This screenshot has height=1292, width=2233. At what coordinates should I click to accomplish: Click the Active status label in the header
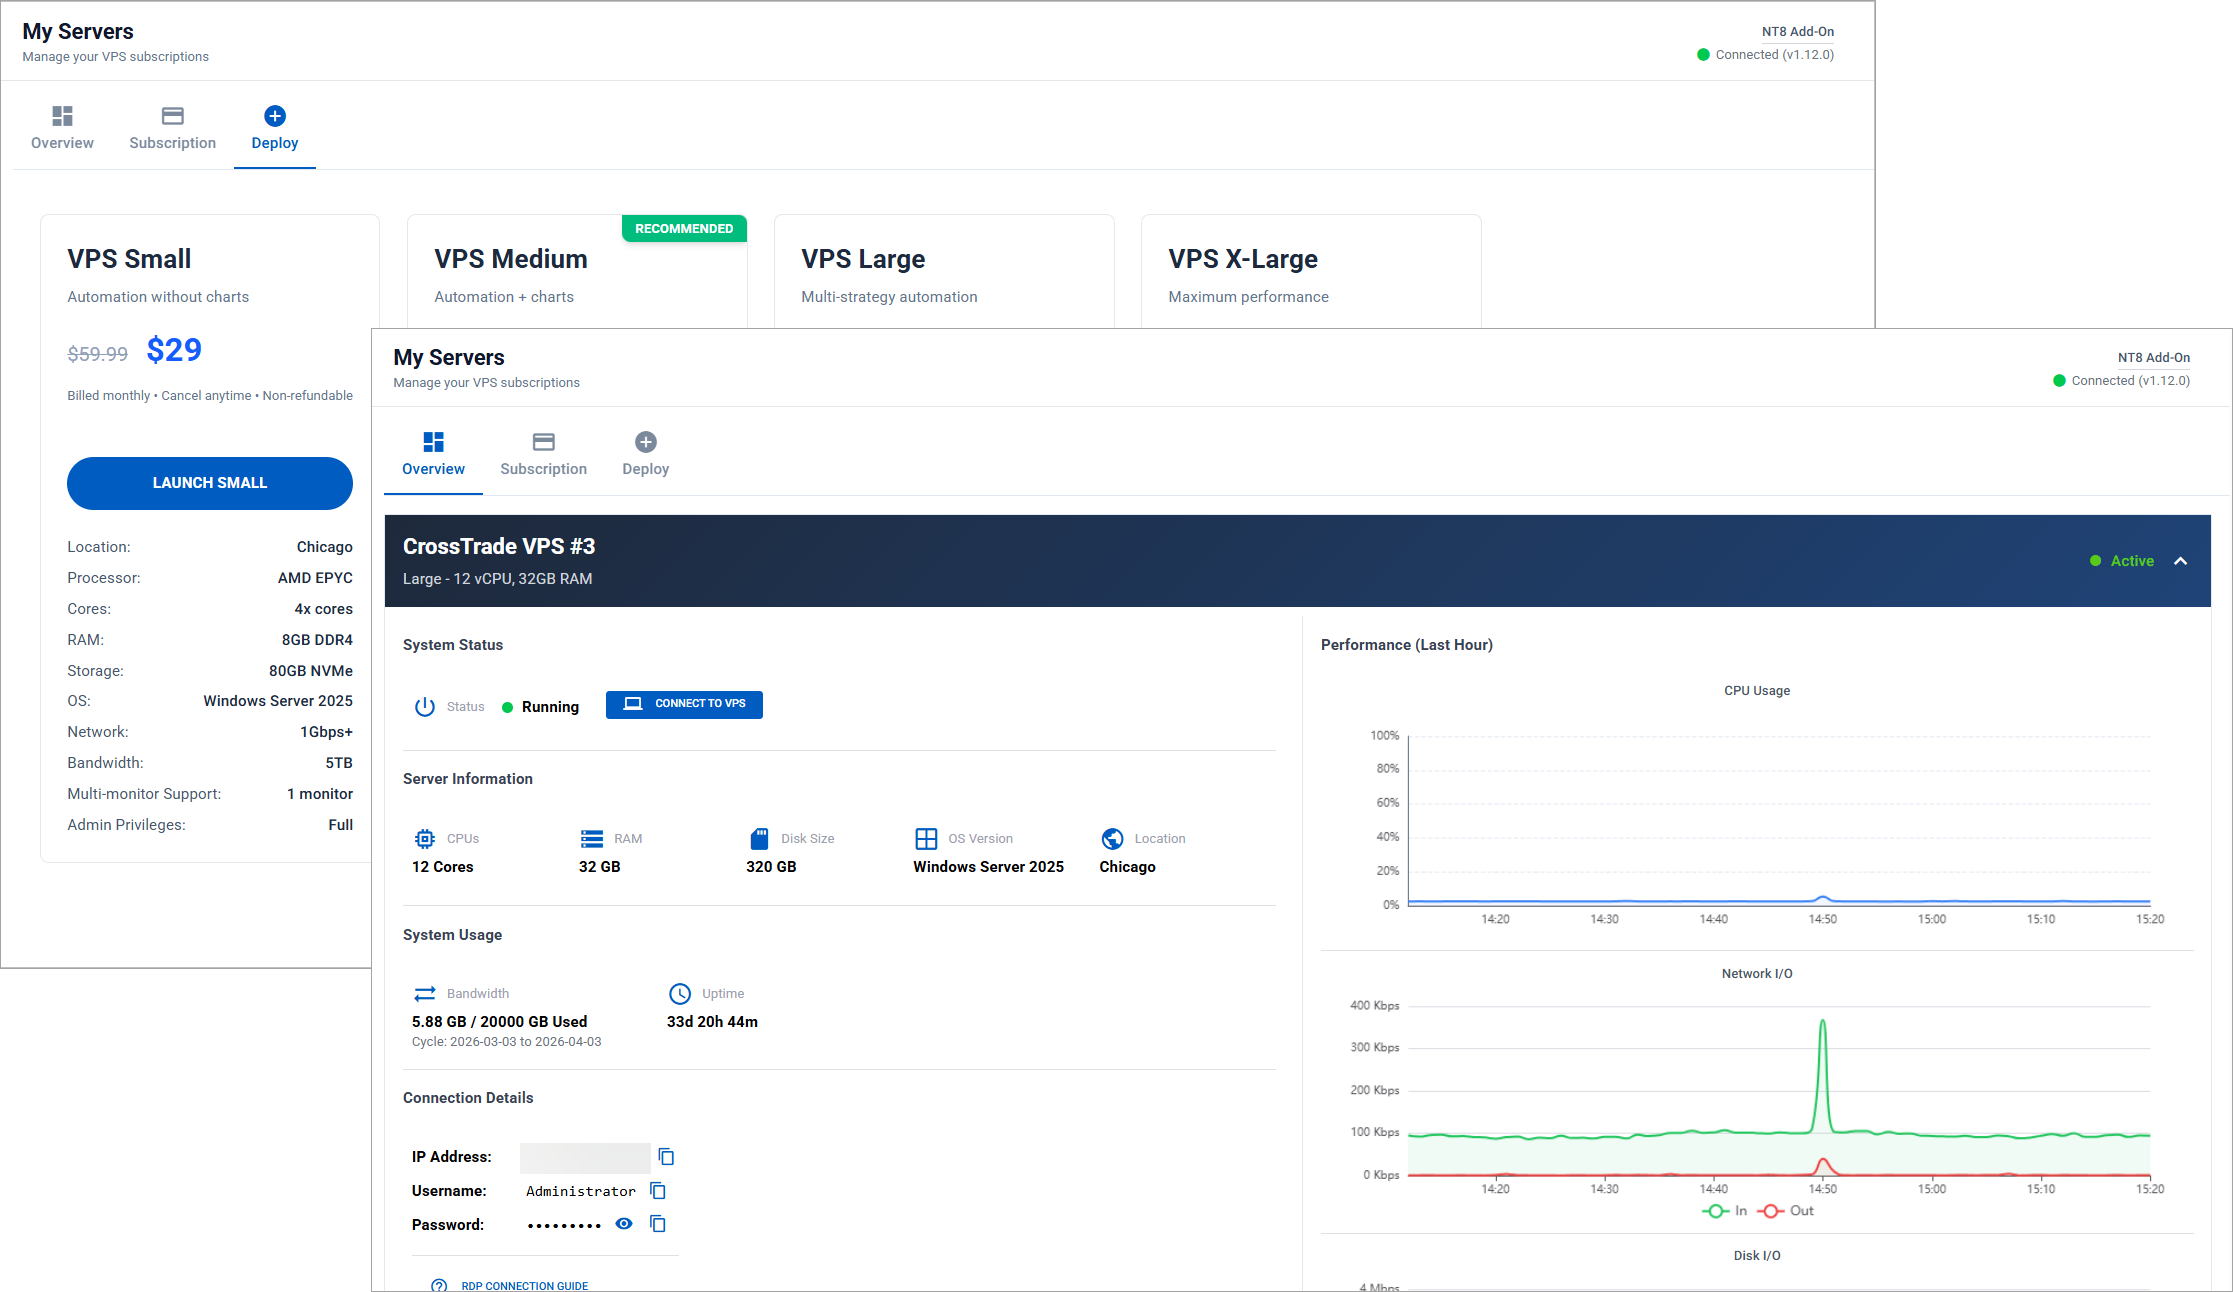tap(2131, 561)
